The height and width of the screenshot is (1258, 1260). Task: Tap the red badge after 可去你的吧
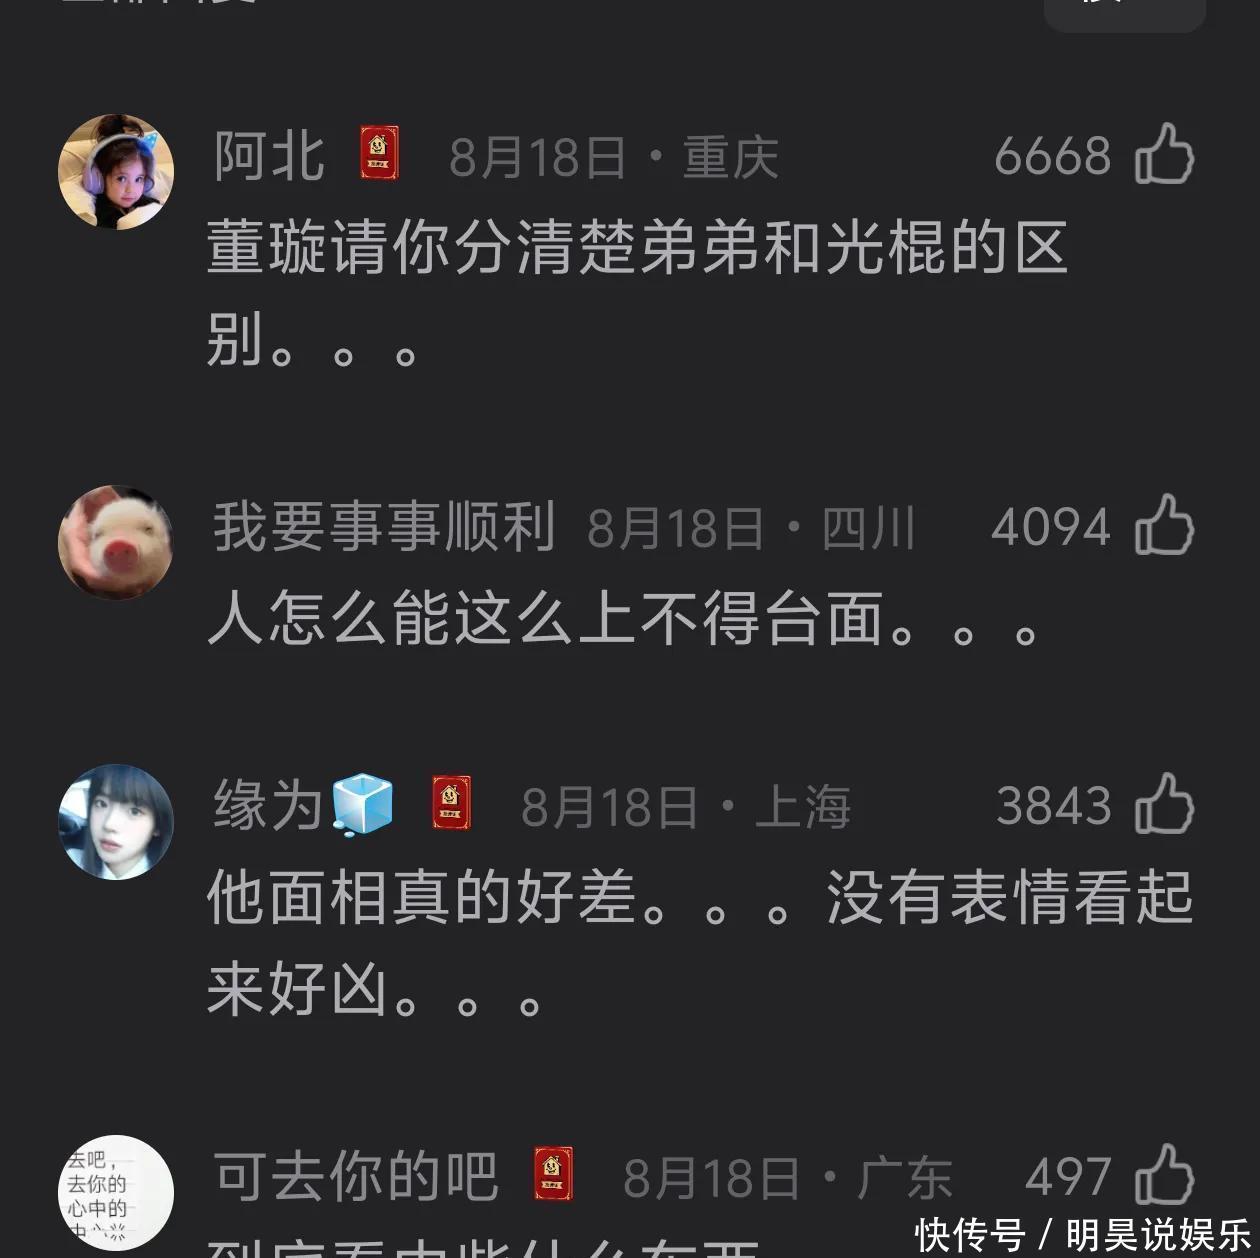coord(553,1175)
